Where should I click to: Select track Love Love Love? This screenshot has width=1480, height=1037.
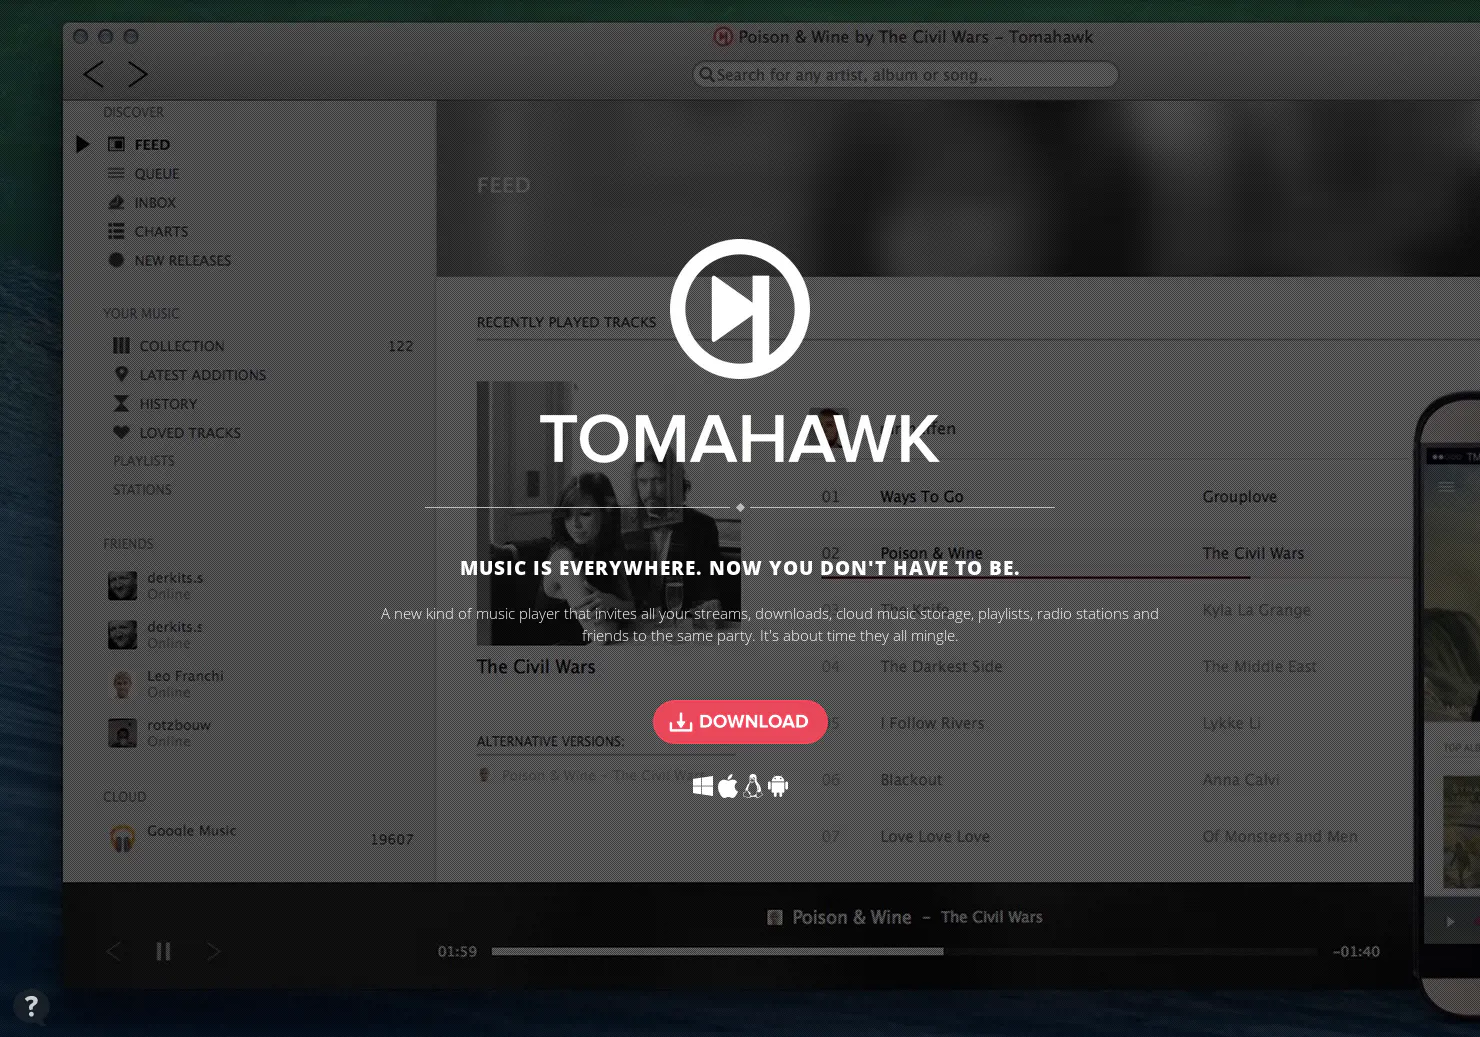[935, 837]
